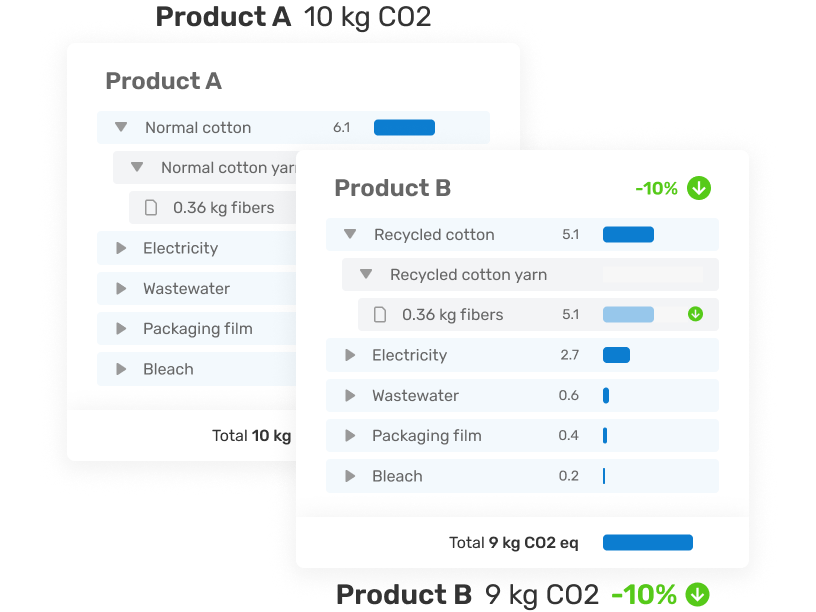Viewport: 816px width, 612px height.
Task: Collapse the Recycled cotton yarn row
Action: pos(366,274)
